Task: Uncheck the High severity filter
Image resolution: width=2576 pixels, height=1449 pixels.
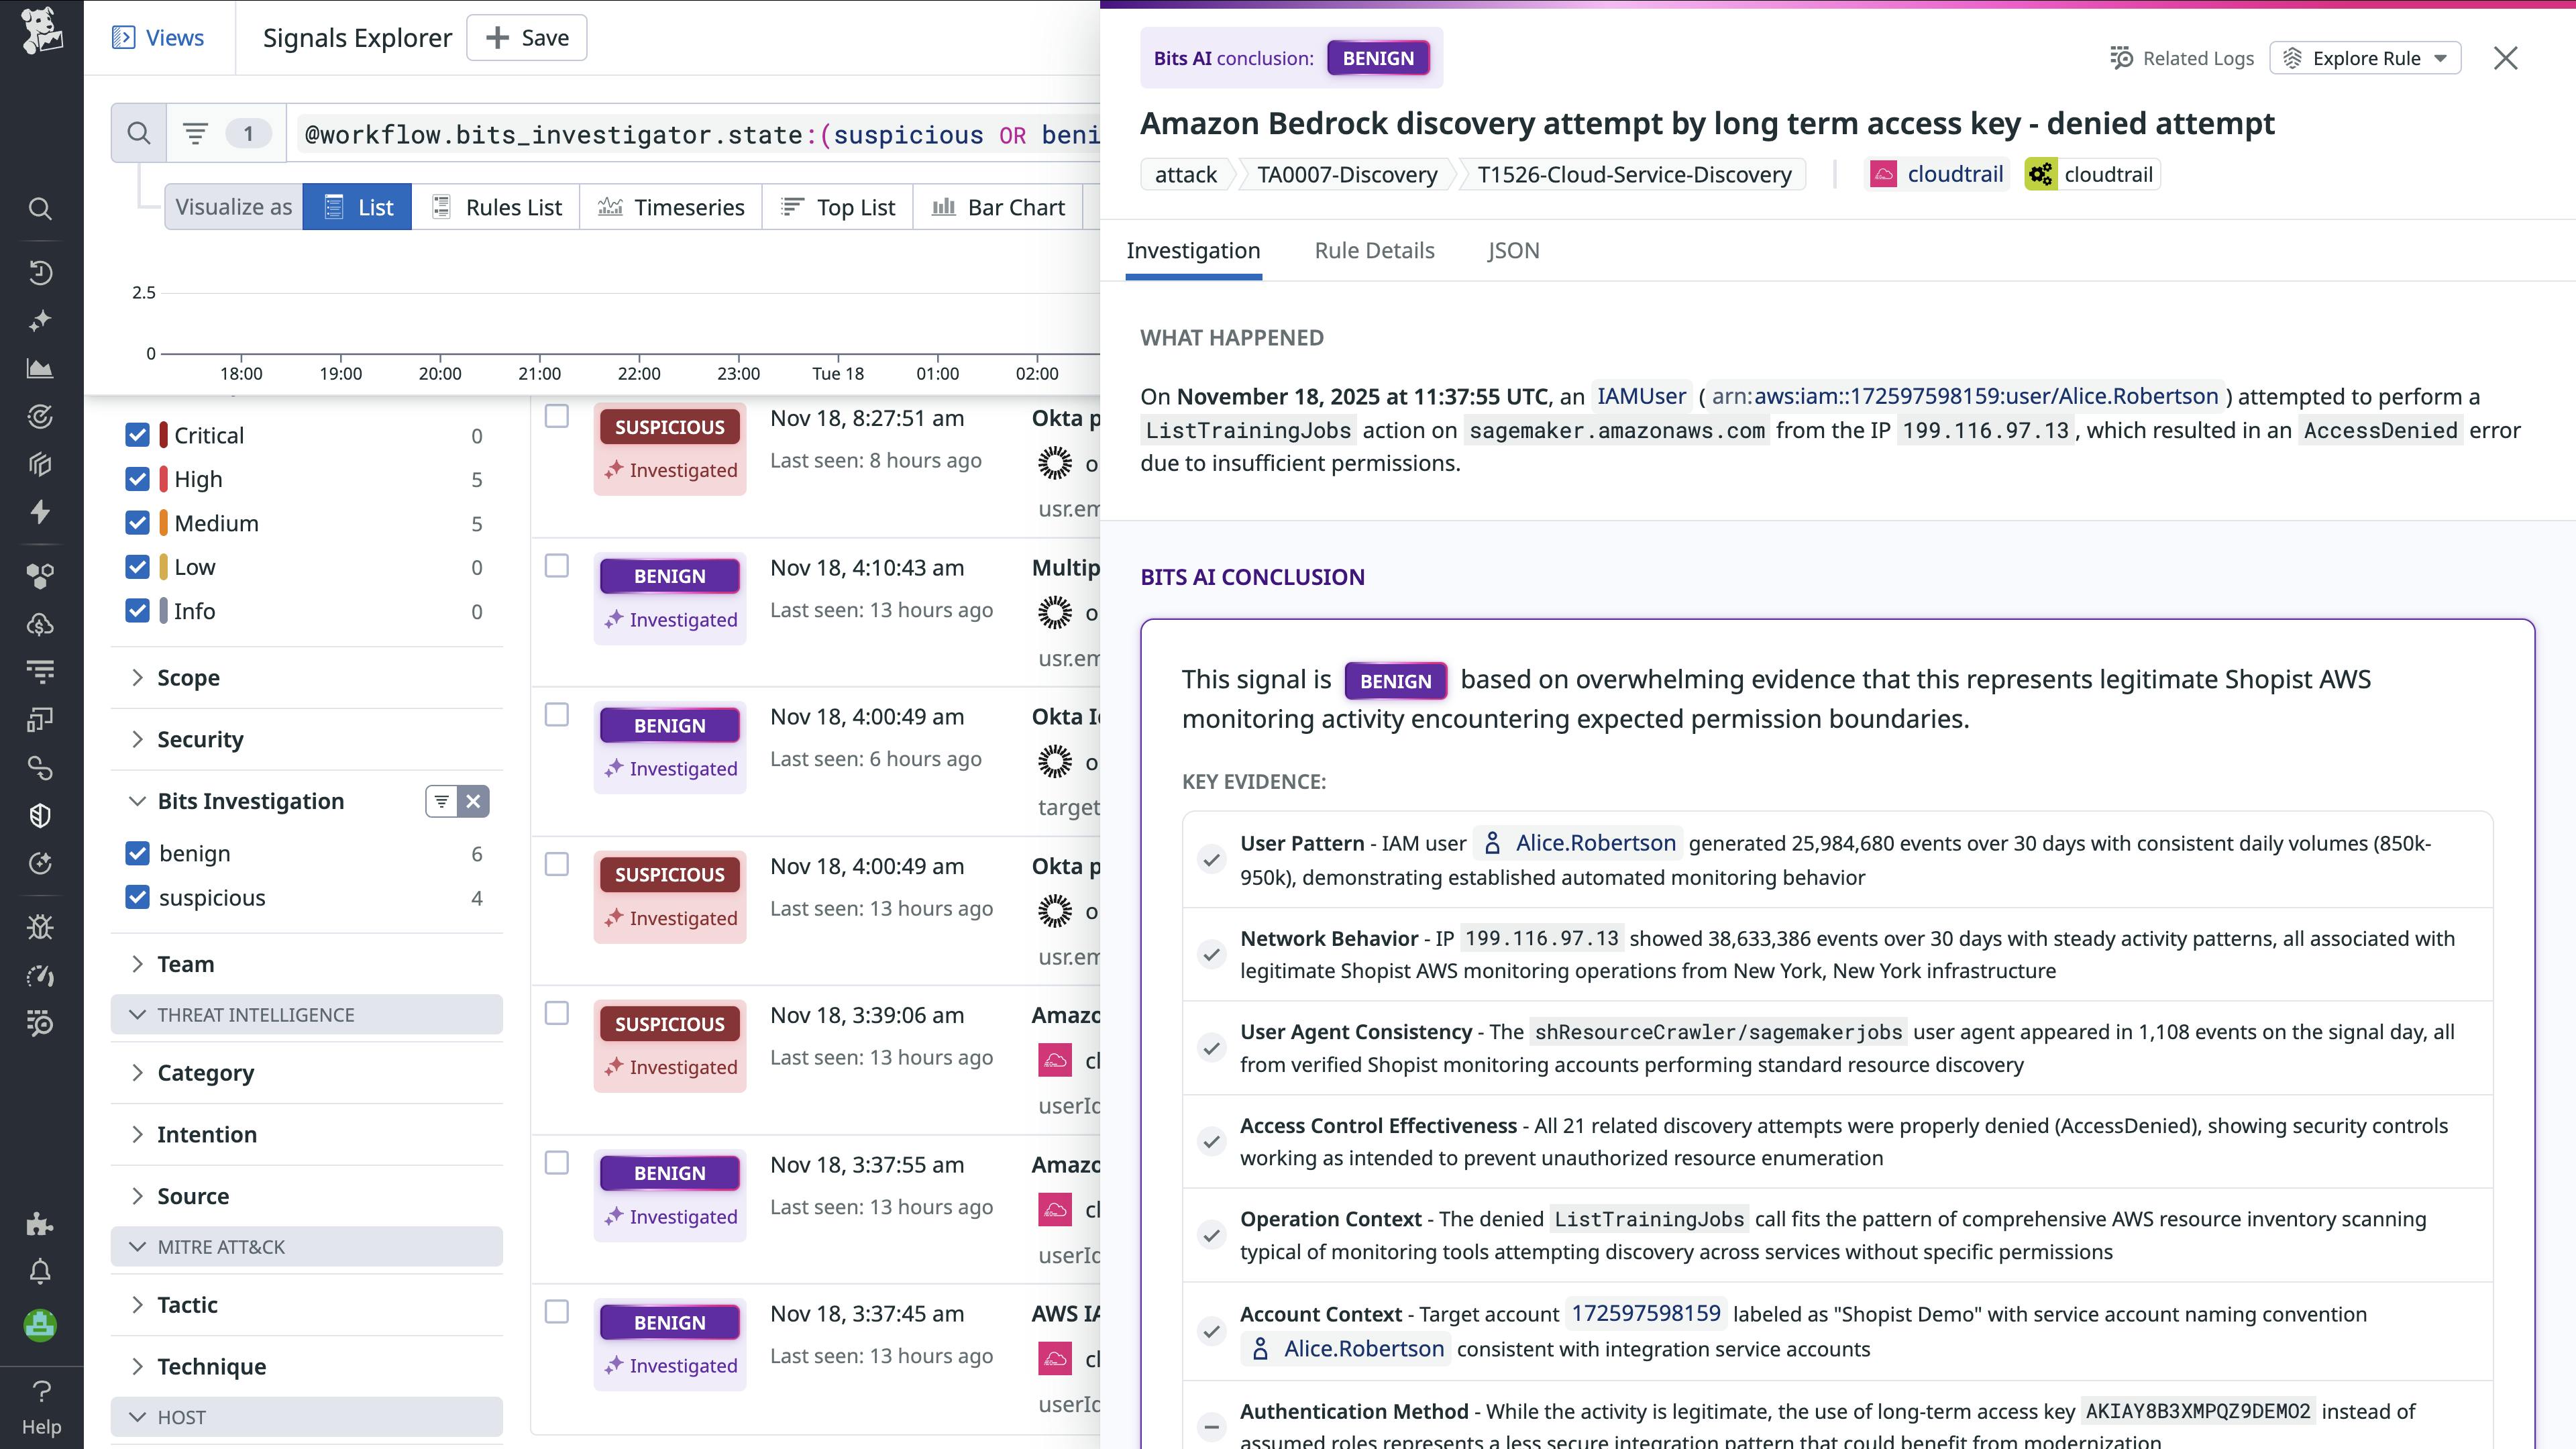Action: (x=137, y=479)
